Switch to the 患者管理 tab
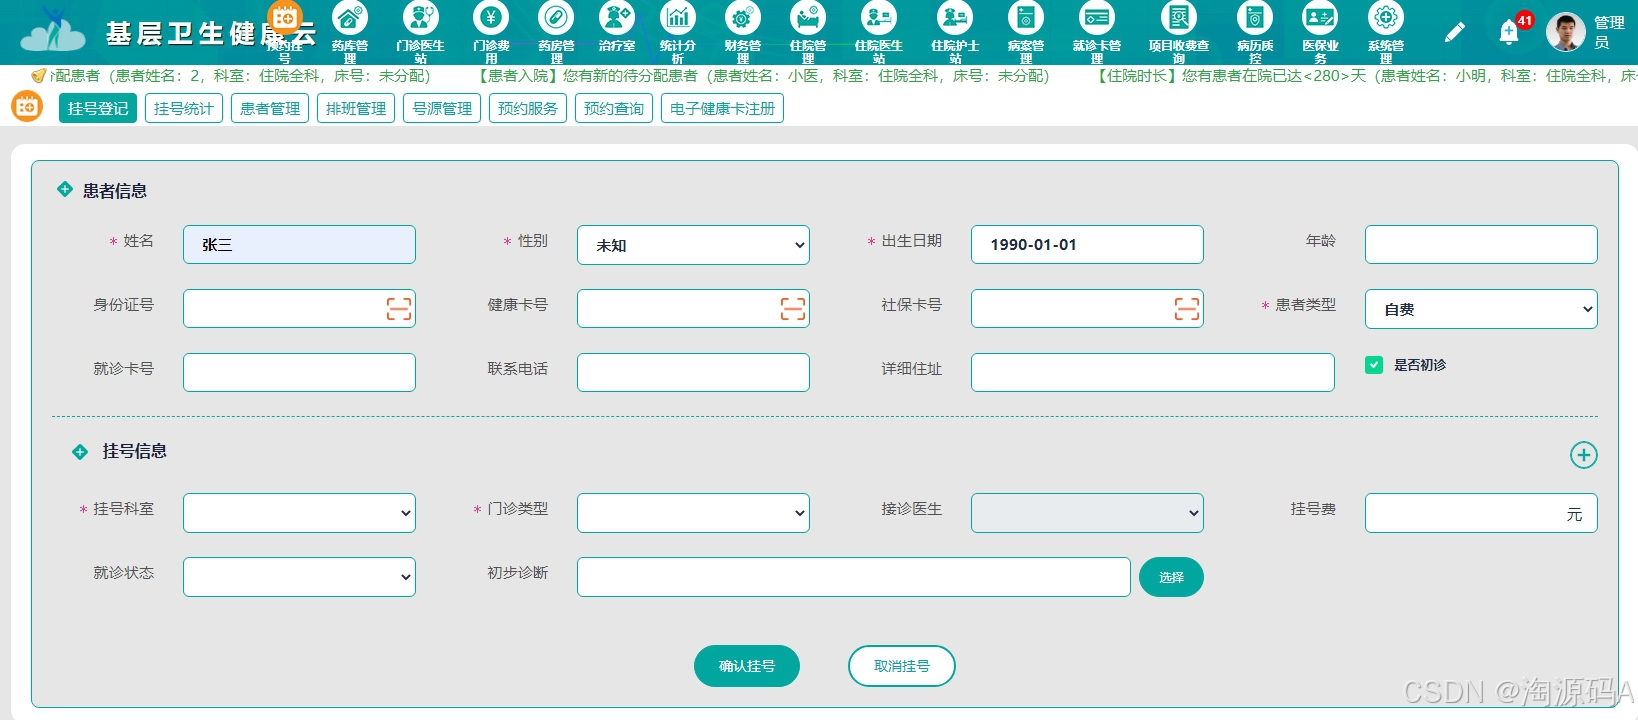Image resolution: width=1638 pixels, height=720 pixels. pos(270,108)
